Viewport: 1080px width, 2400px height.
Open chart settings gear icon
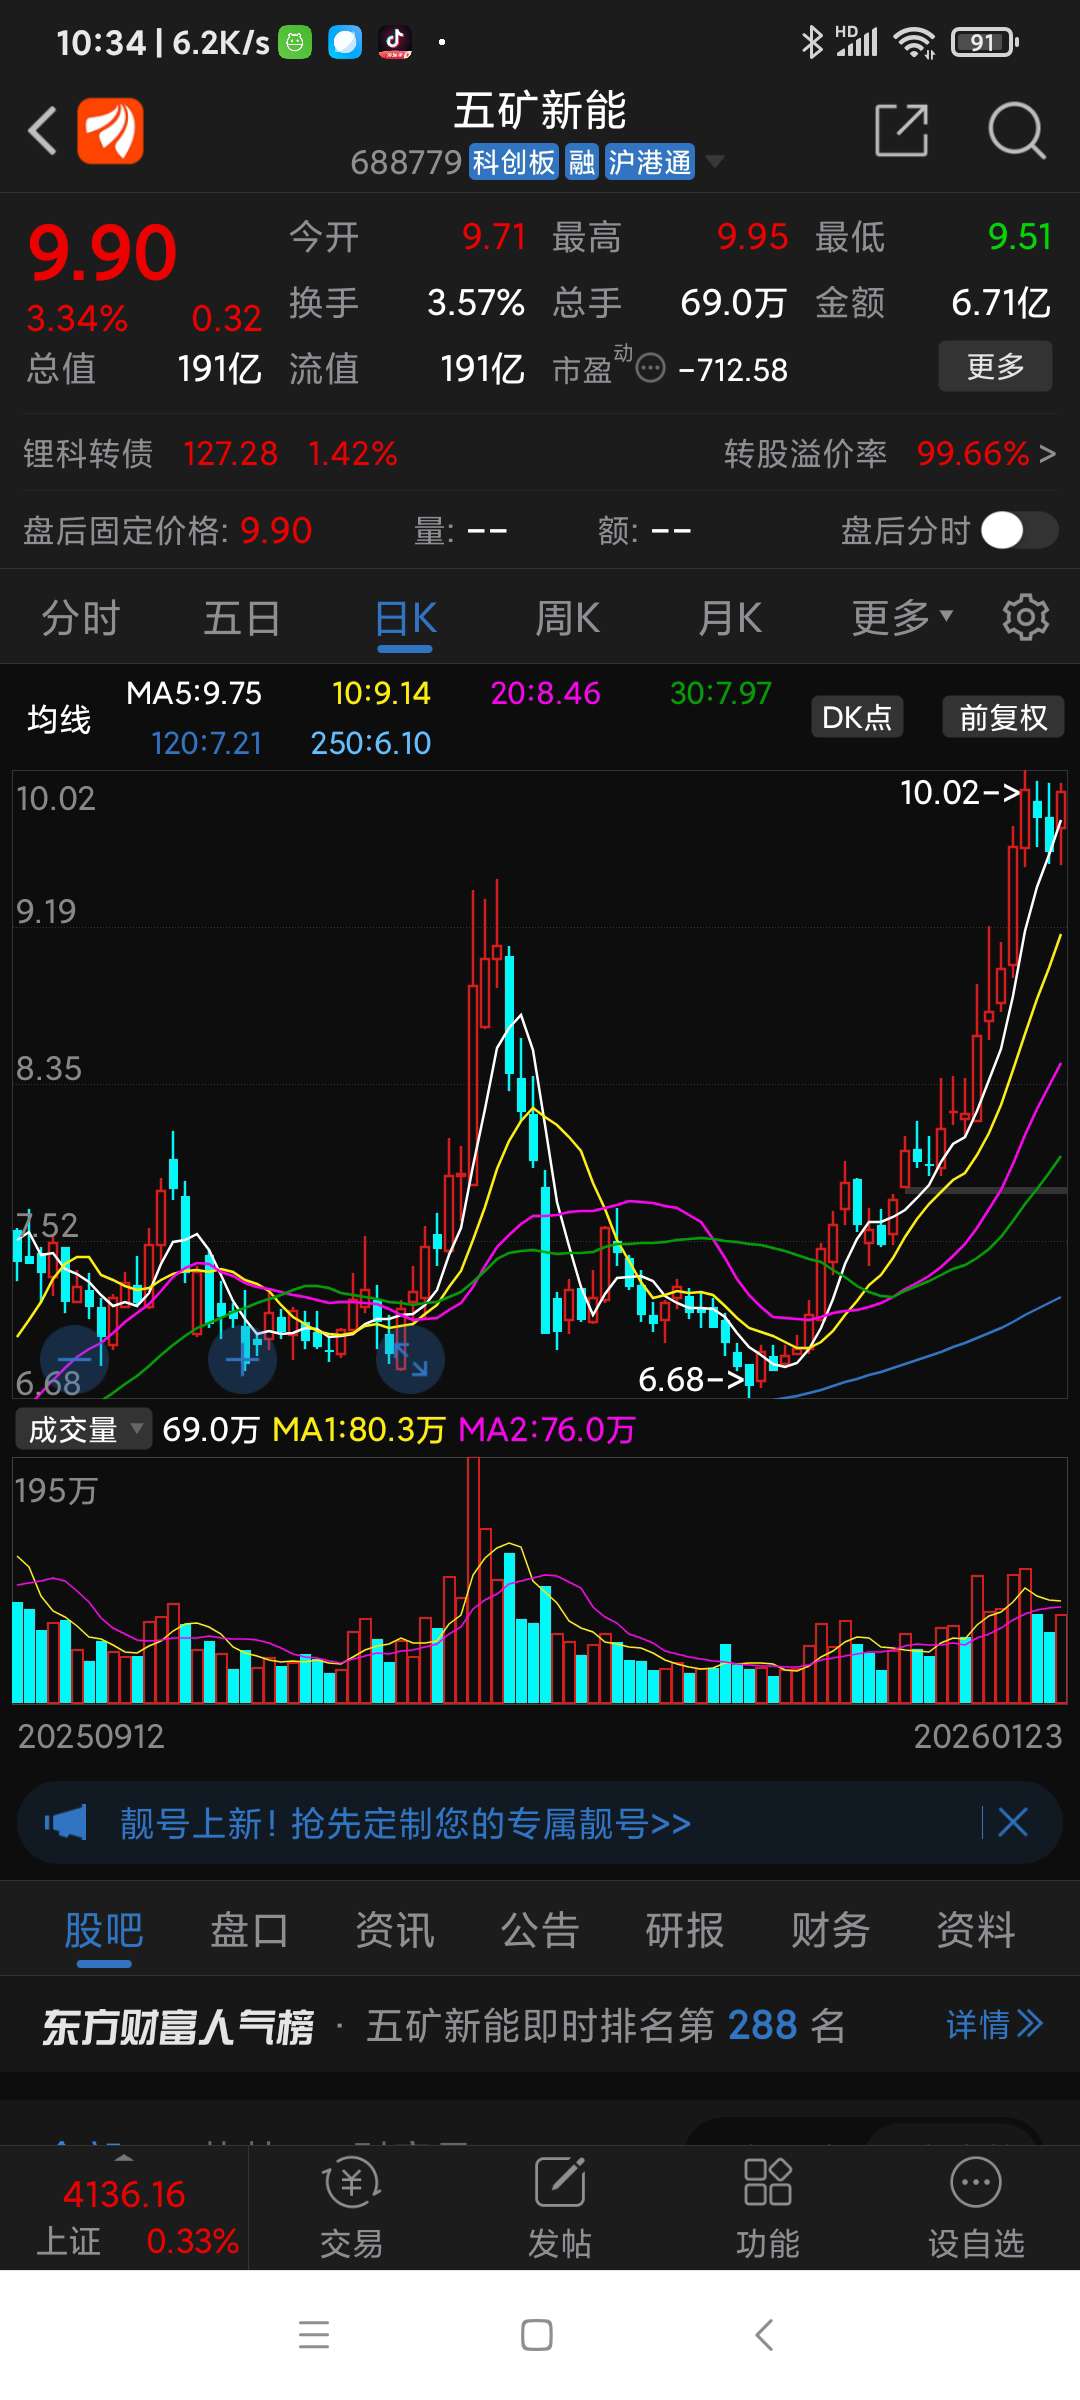click(x=1025, y=617)
